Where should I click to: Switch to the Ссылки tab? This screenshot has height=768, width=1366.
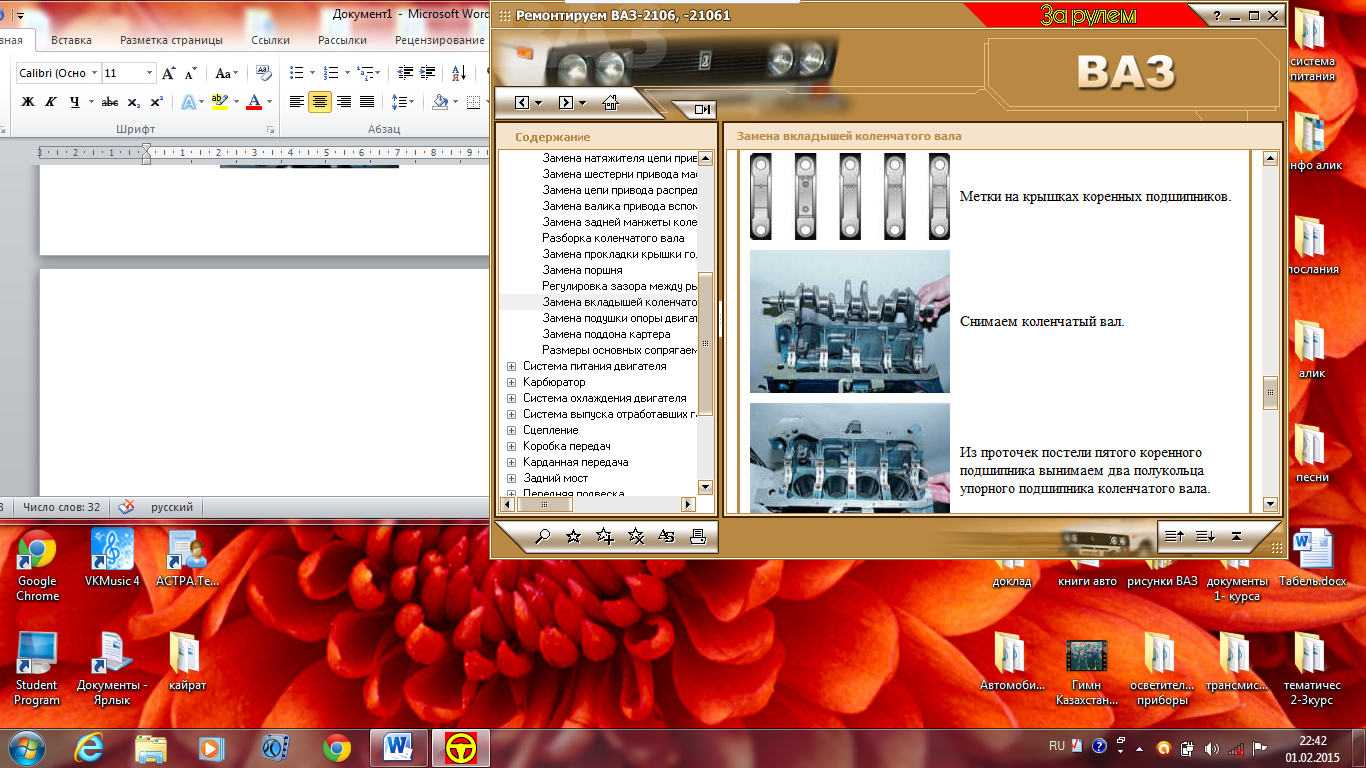(x=270, y=40)
